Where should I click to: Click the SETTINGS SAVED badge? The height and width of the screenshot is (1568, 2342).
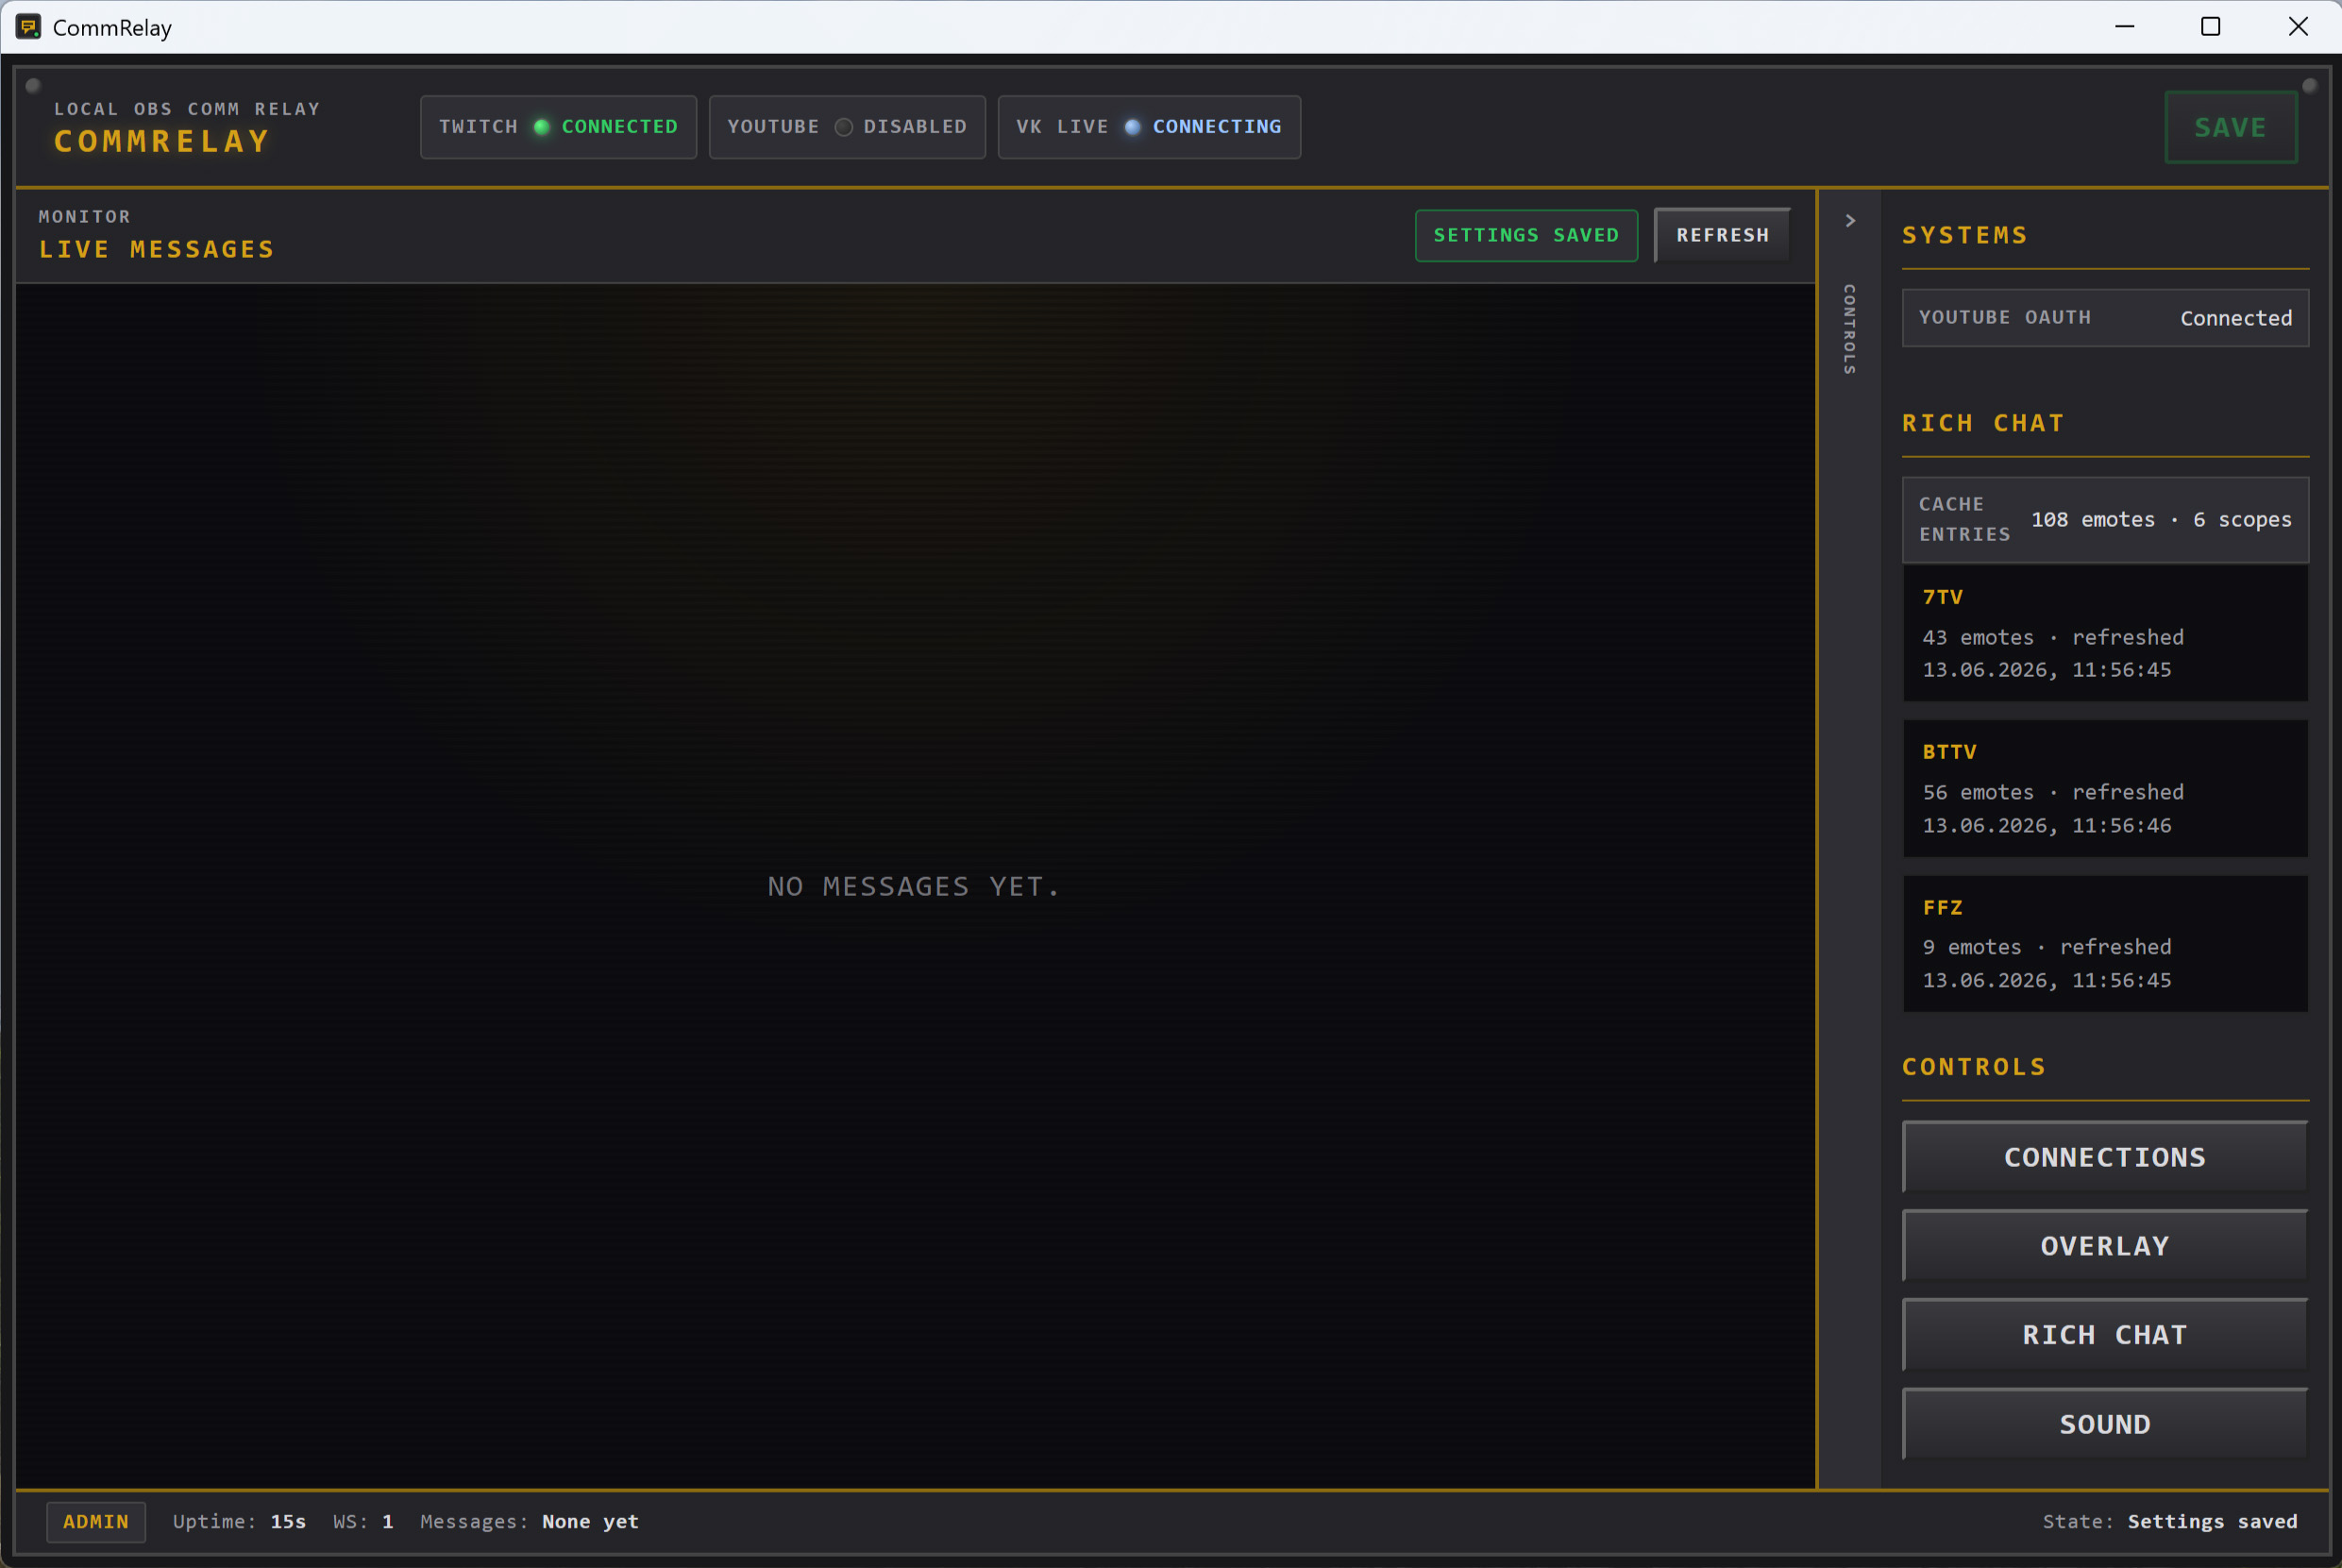[x=1526, y=235]
